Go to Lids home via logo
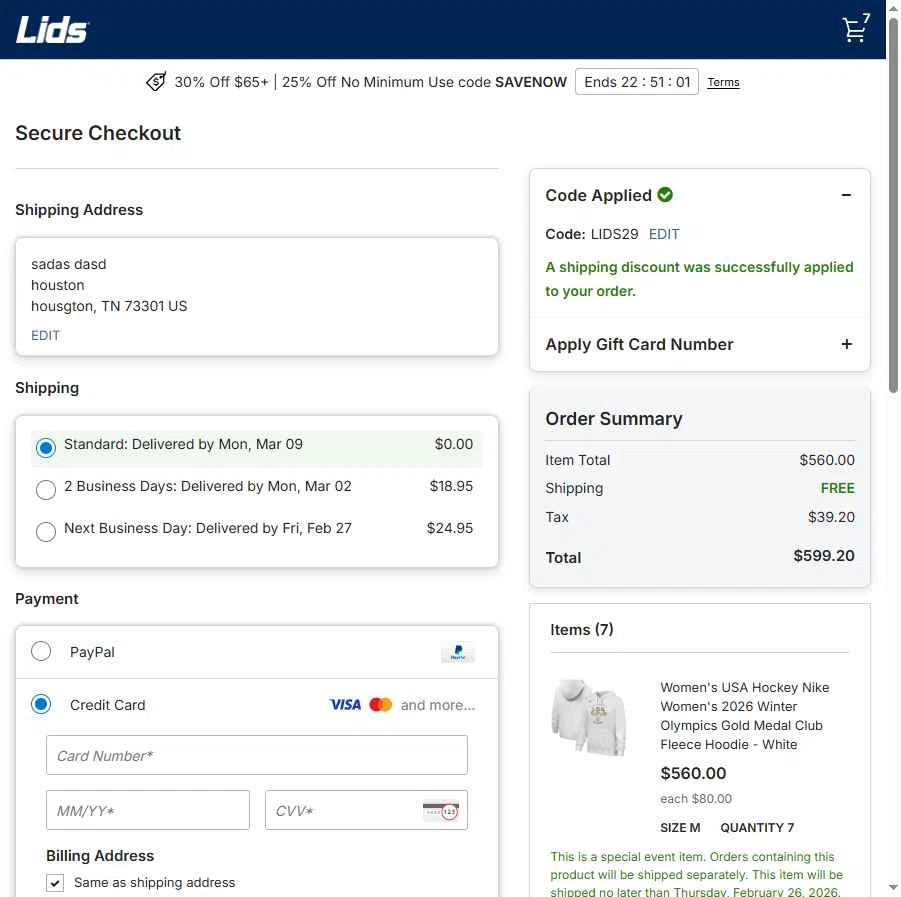Viewport: 901px width, 897px height. tap(52, 29)
